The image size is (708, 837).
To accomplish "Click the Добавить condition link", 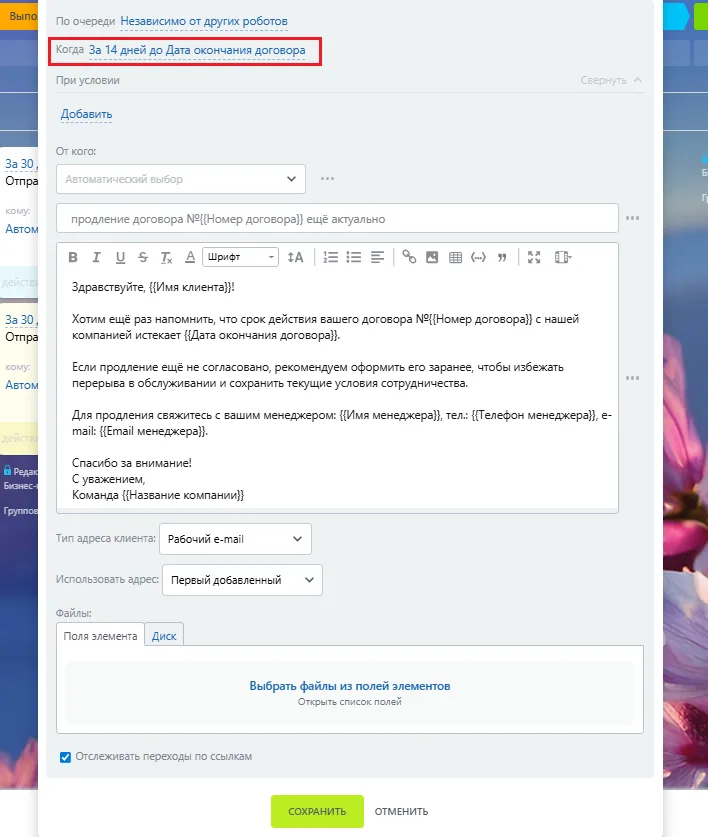I will pyautogui.click(x=86, y=114).
